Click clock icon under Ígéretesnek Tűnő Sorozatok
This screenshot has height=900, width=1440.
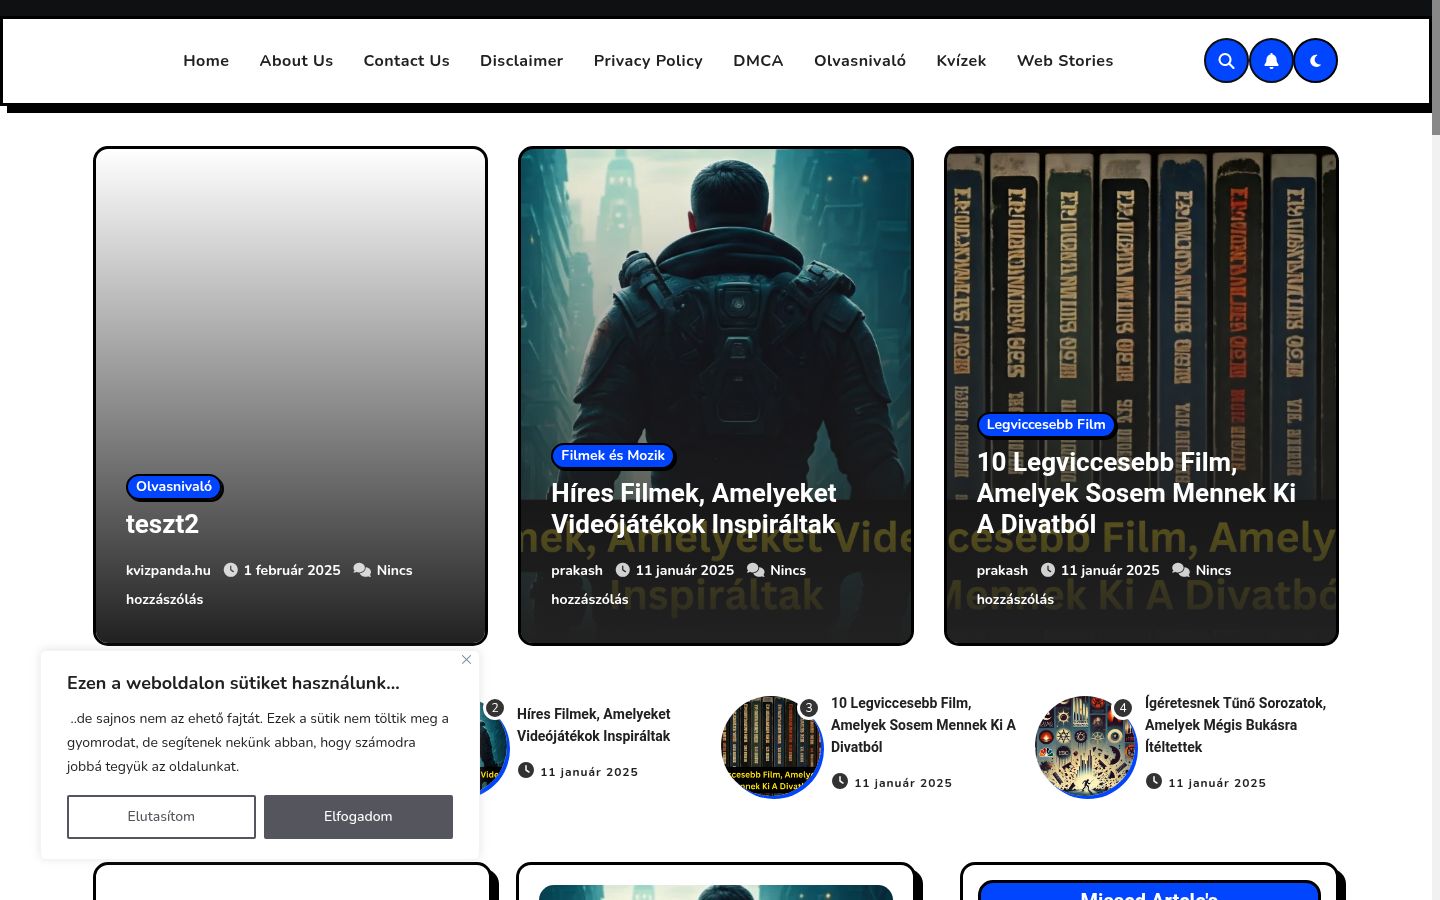click(x=1154, y=781)
